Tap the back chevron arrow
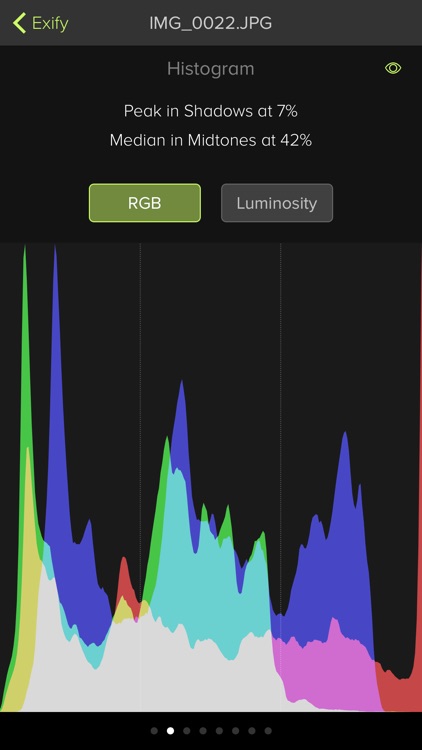The height and width of the screenshot is (750, 422). coord(19,23)
